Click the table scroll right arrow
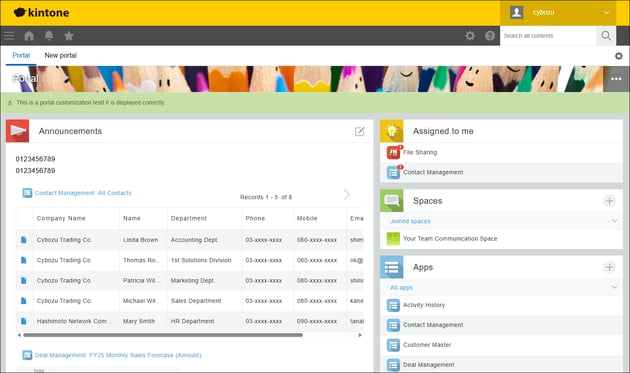This screenshot has height=373, width=630. tap(360, 335)
